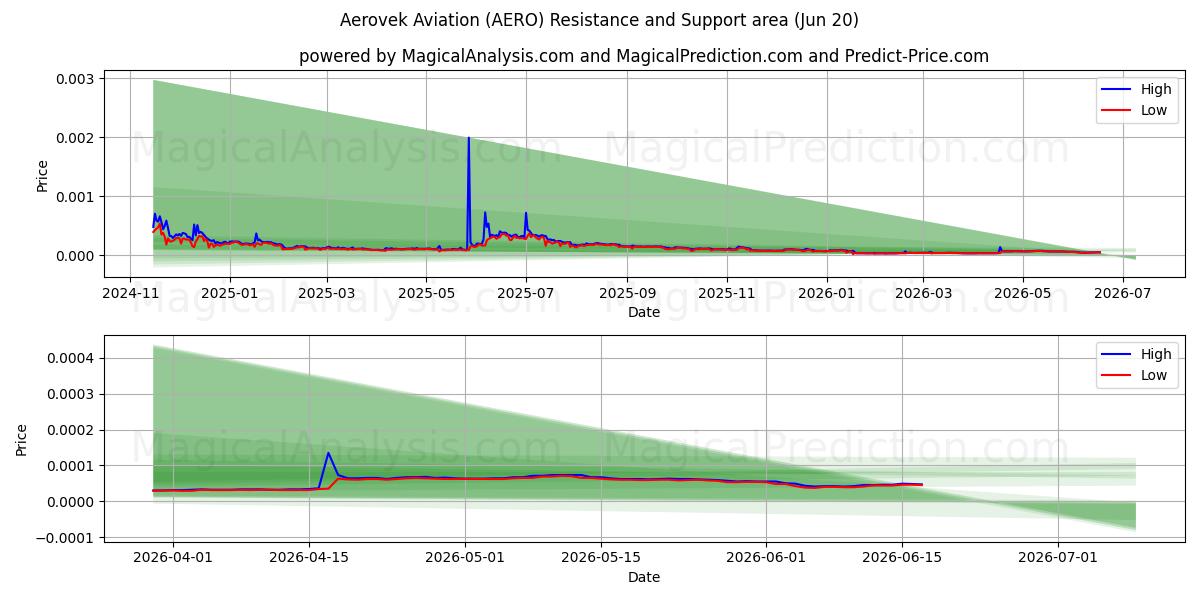
Task: Click the 'Price' axis title of the top chart
Action: [42, 176]
